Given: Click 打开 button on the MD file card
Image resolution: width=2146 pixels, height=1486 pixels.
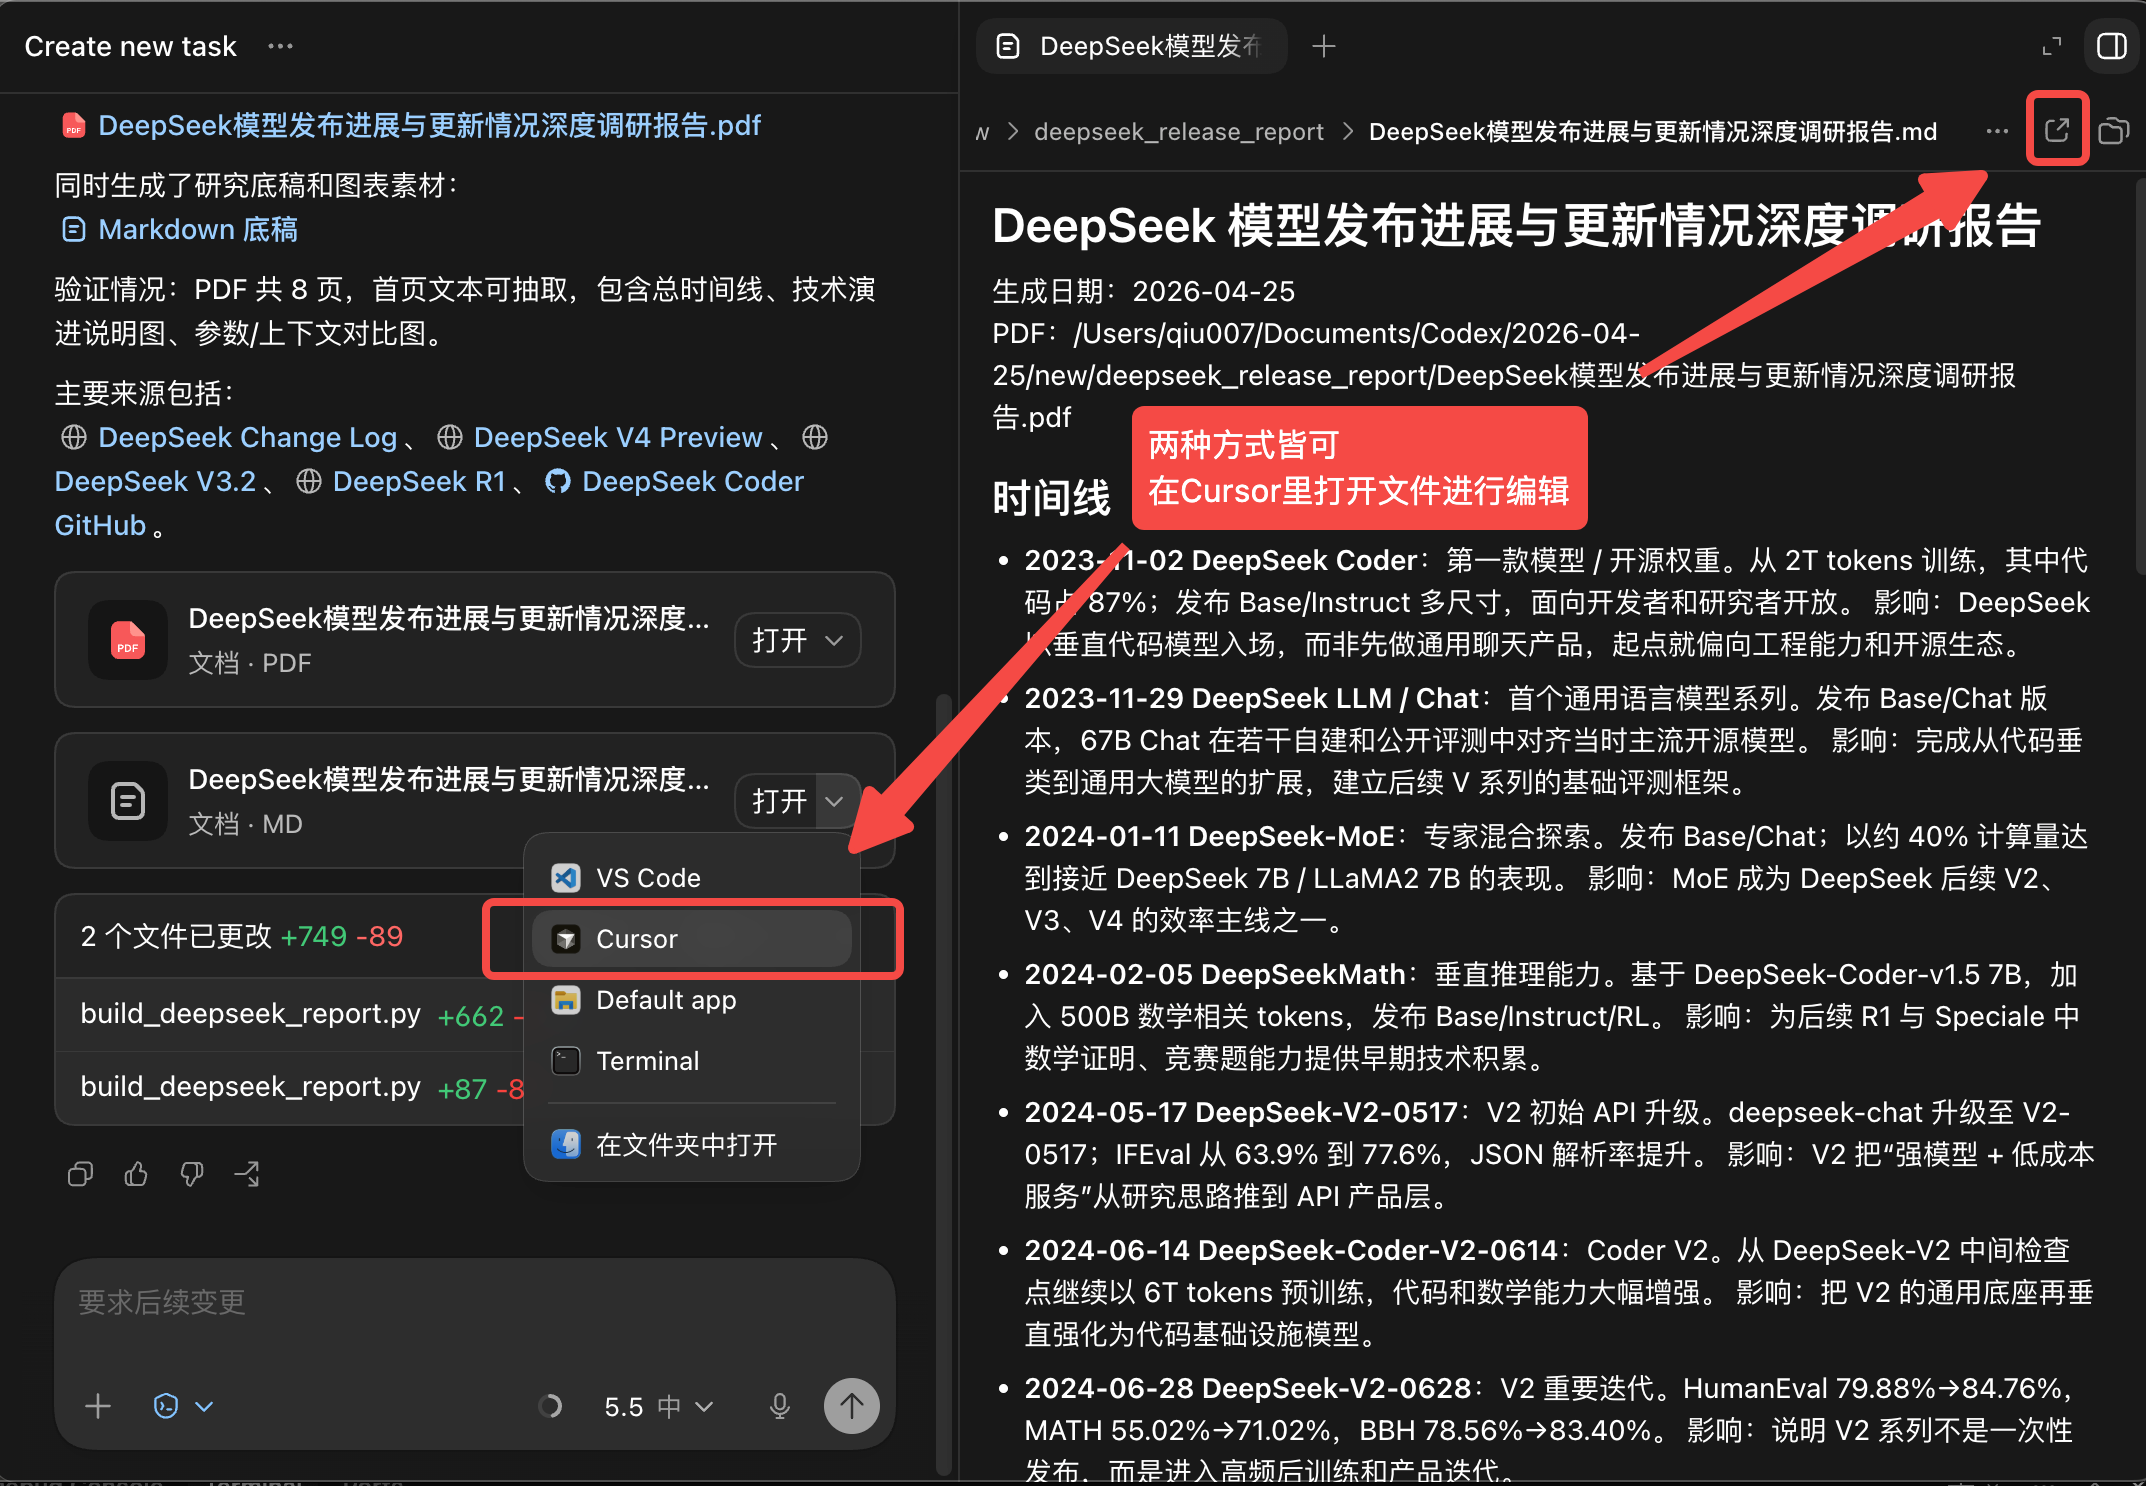Looking at the screenshot, I should point(779,801).
